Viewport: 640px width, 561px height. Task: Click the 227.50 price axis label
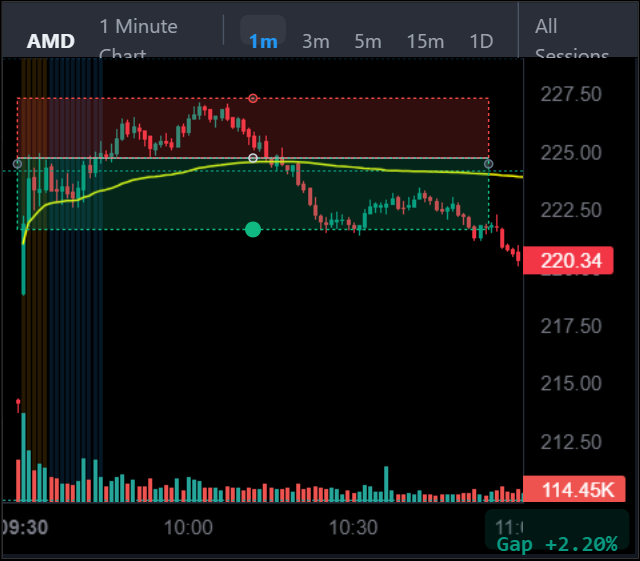click(x=571, y=94)
